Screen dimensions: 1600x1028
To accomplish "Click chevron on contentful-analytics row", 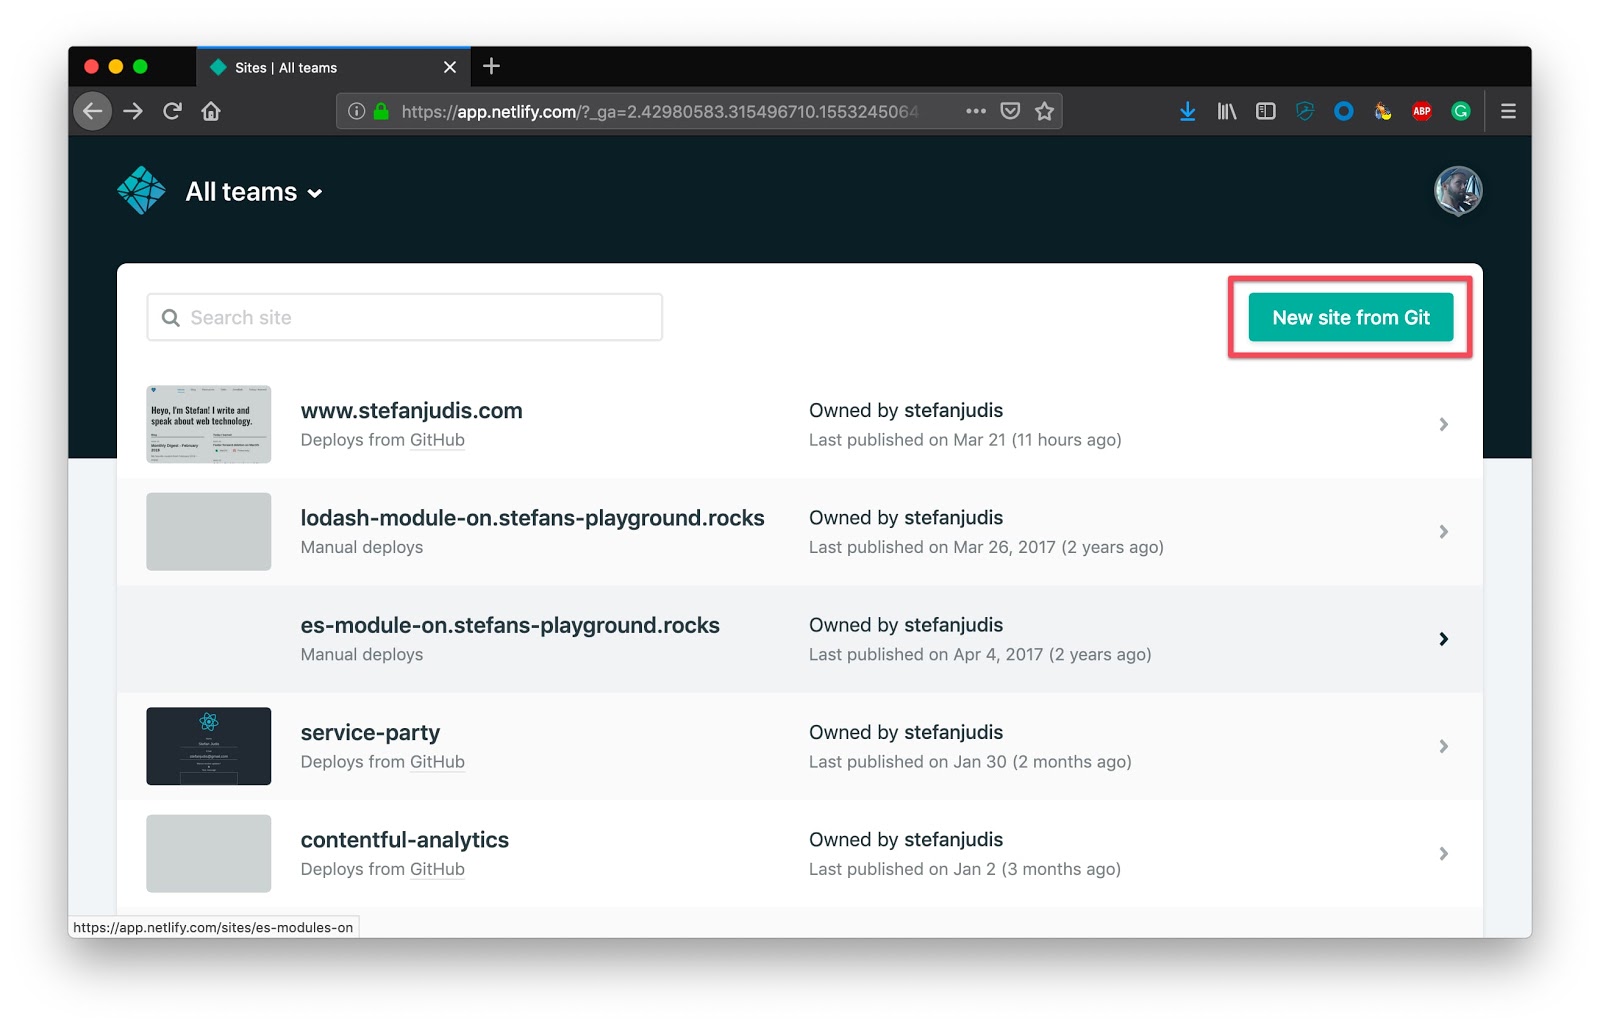I will 1443,853.
